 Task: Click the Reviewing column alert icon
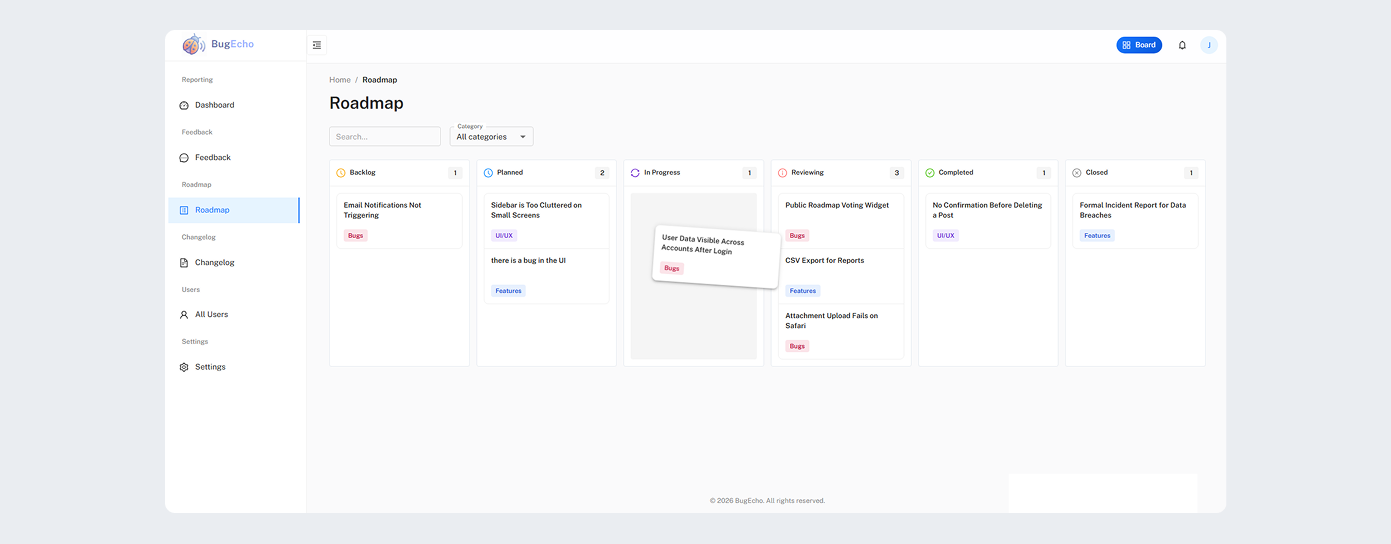[783, 173]
